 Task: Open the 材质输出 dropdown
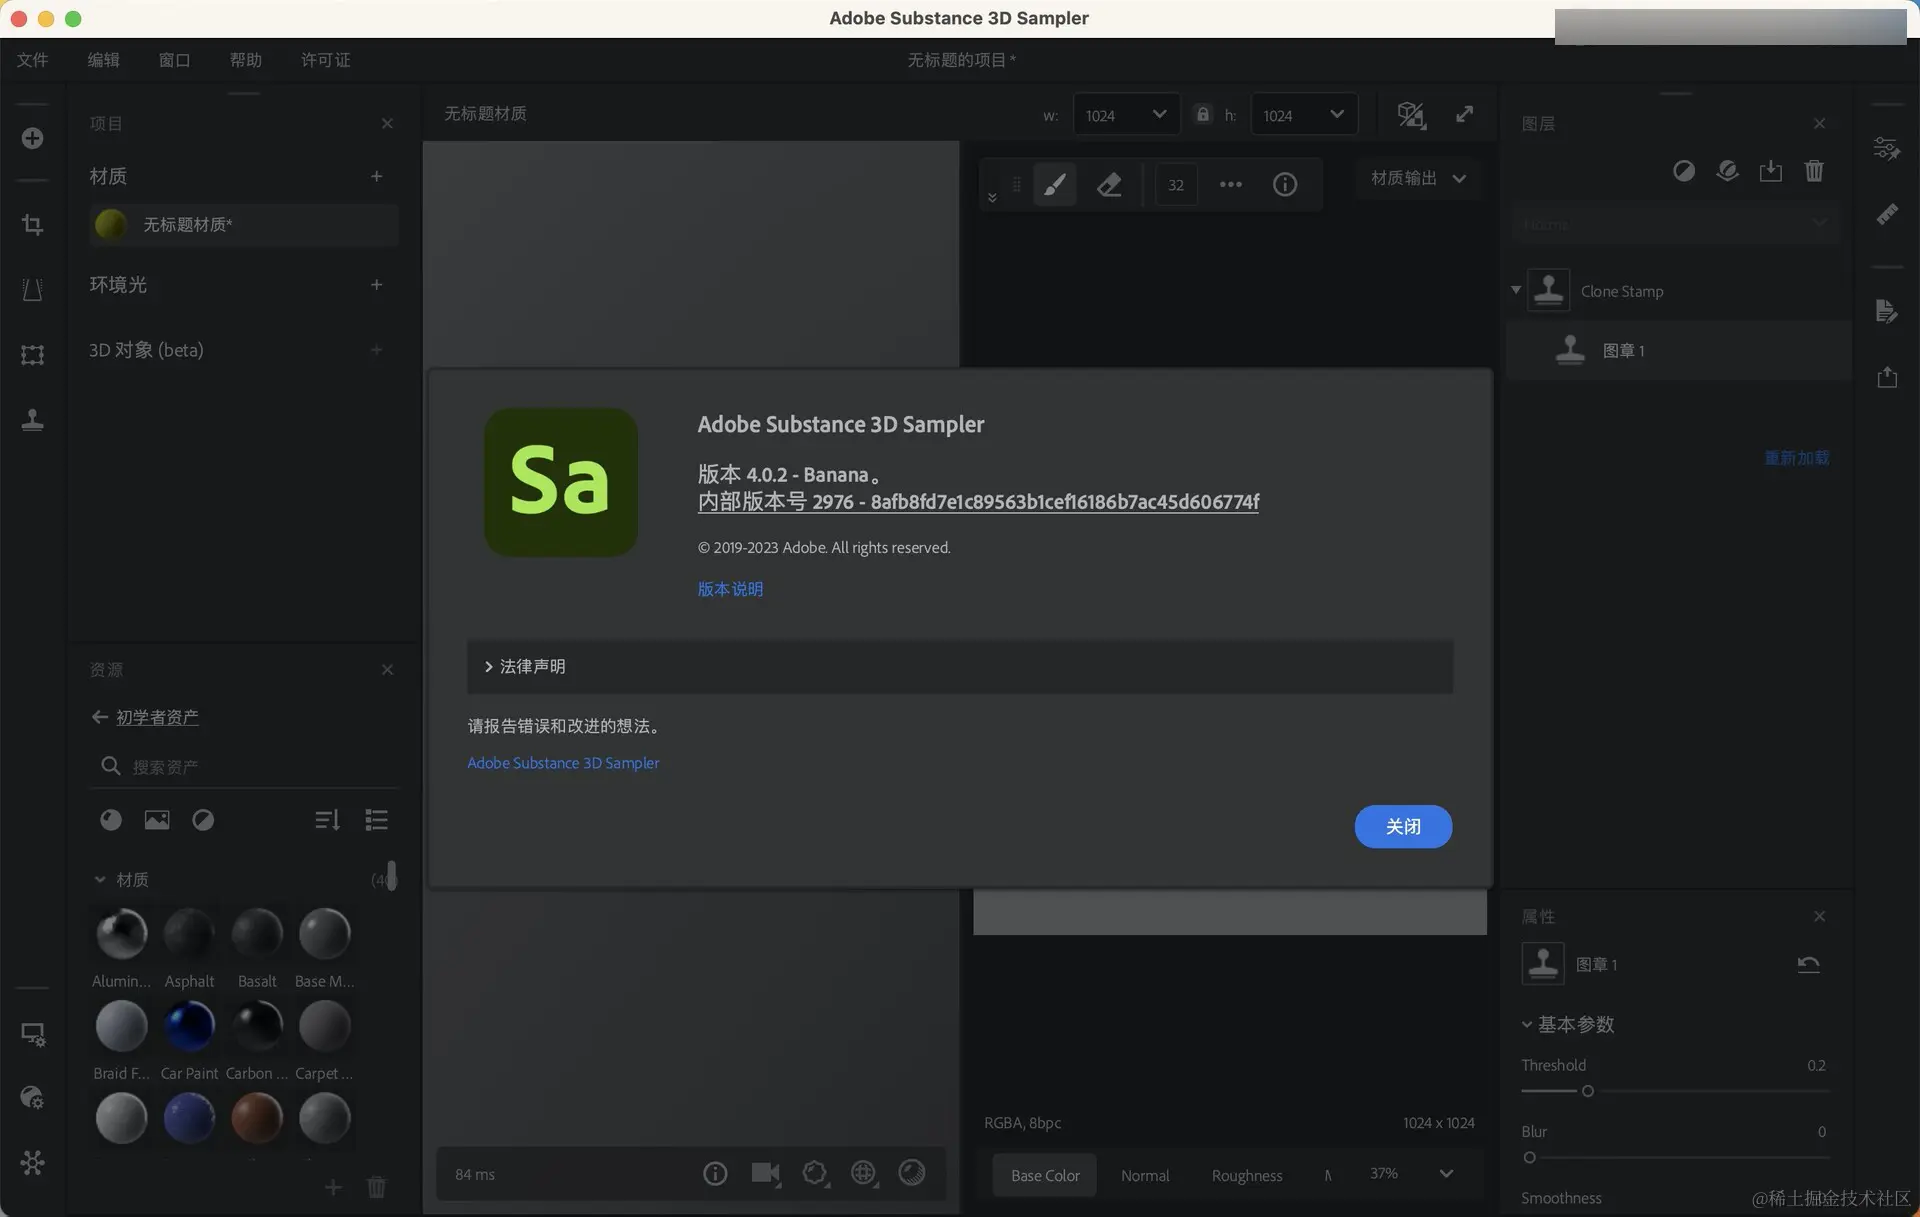point(1418,178)
